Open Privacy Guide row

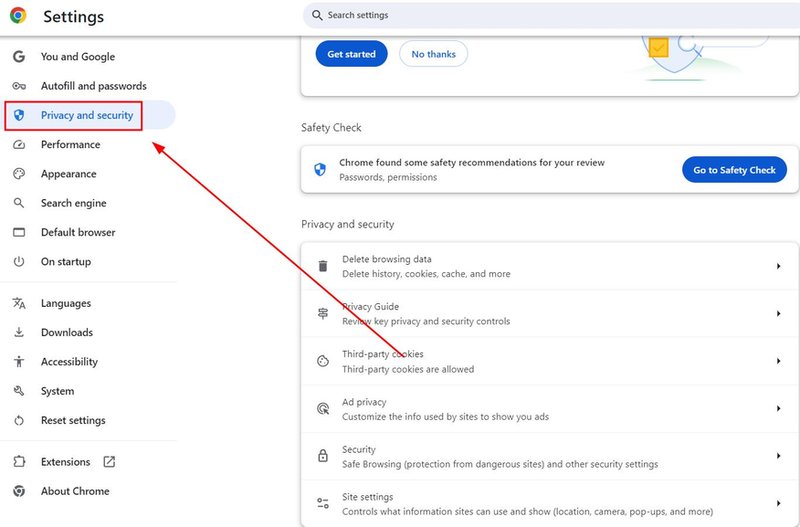[x=549, y=313]
